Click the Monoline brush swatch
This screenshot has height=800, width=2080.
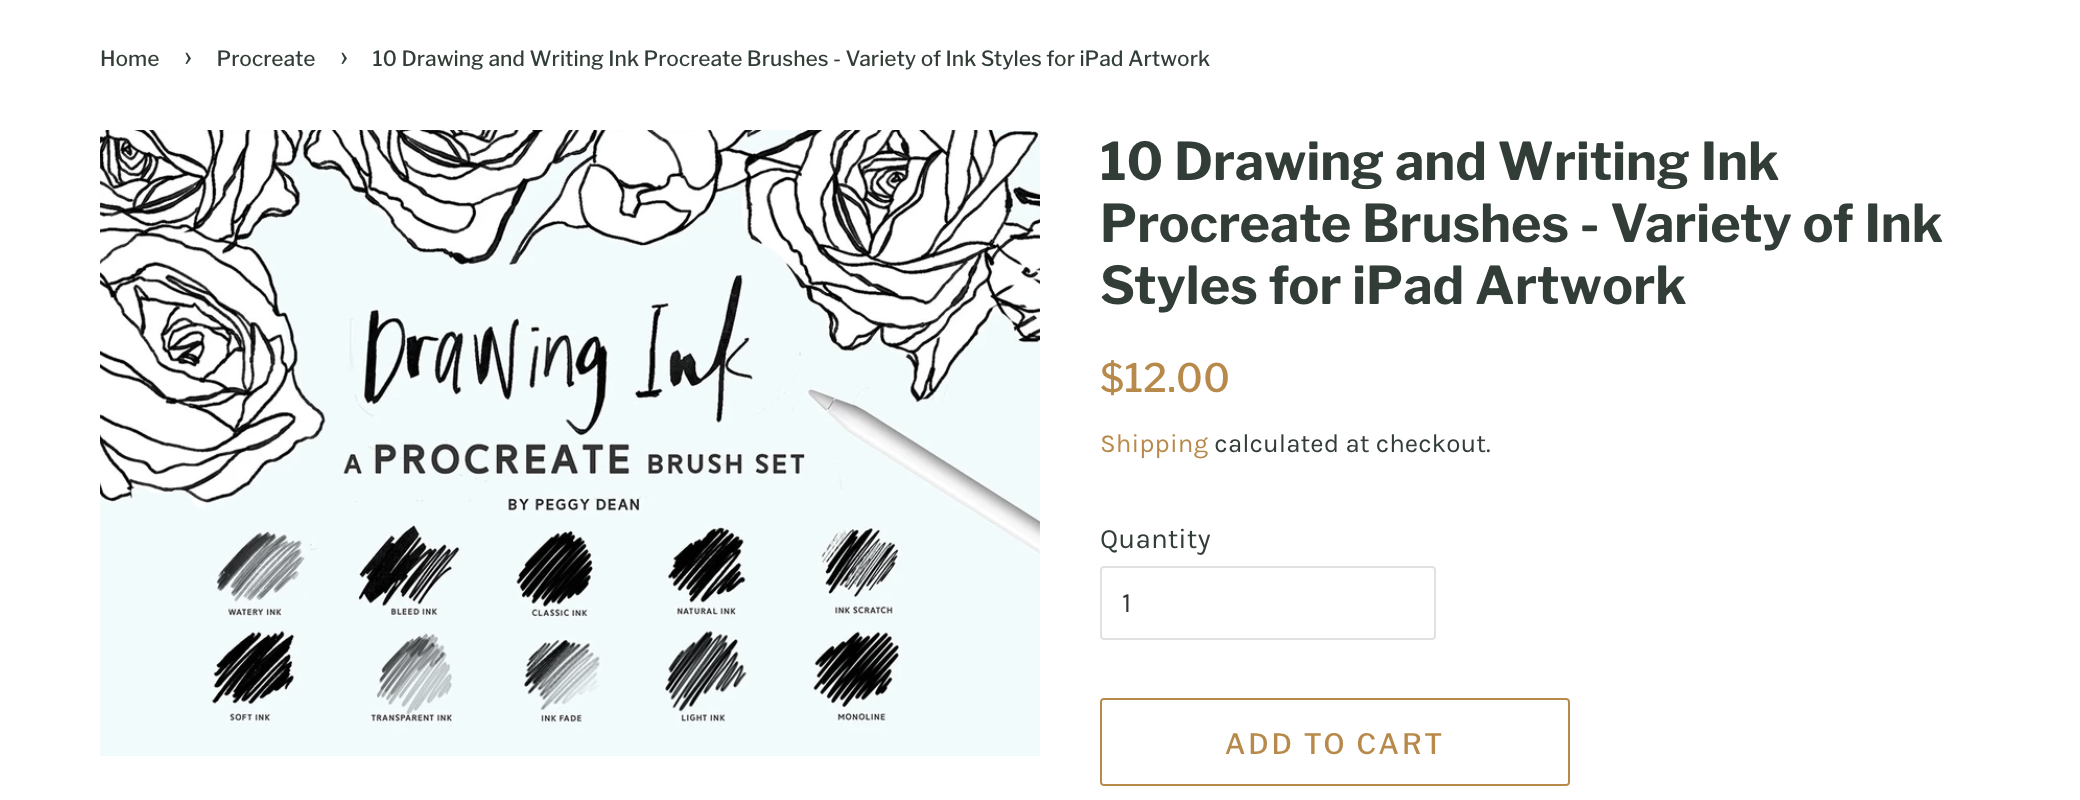(x=857, y=669)
